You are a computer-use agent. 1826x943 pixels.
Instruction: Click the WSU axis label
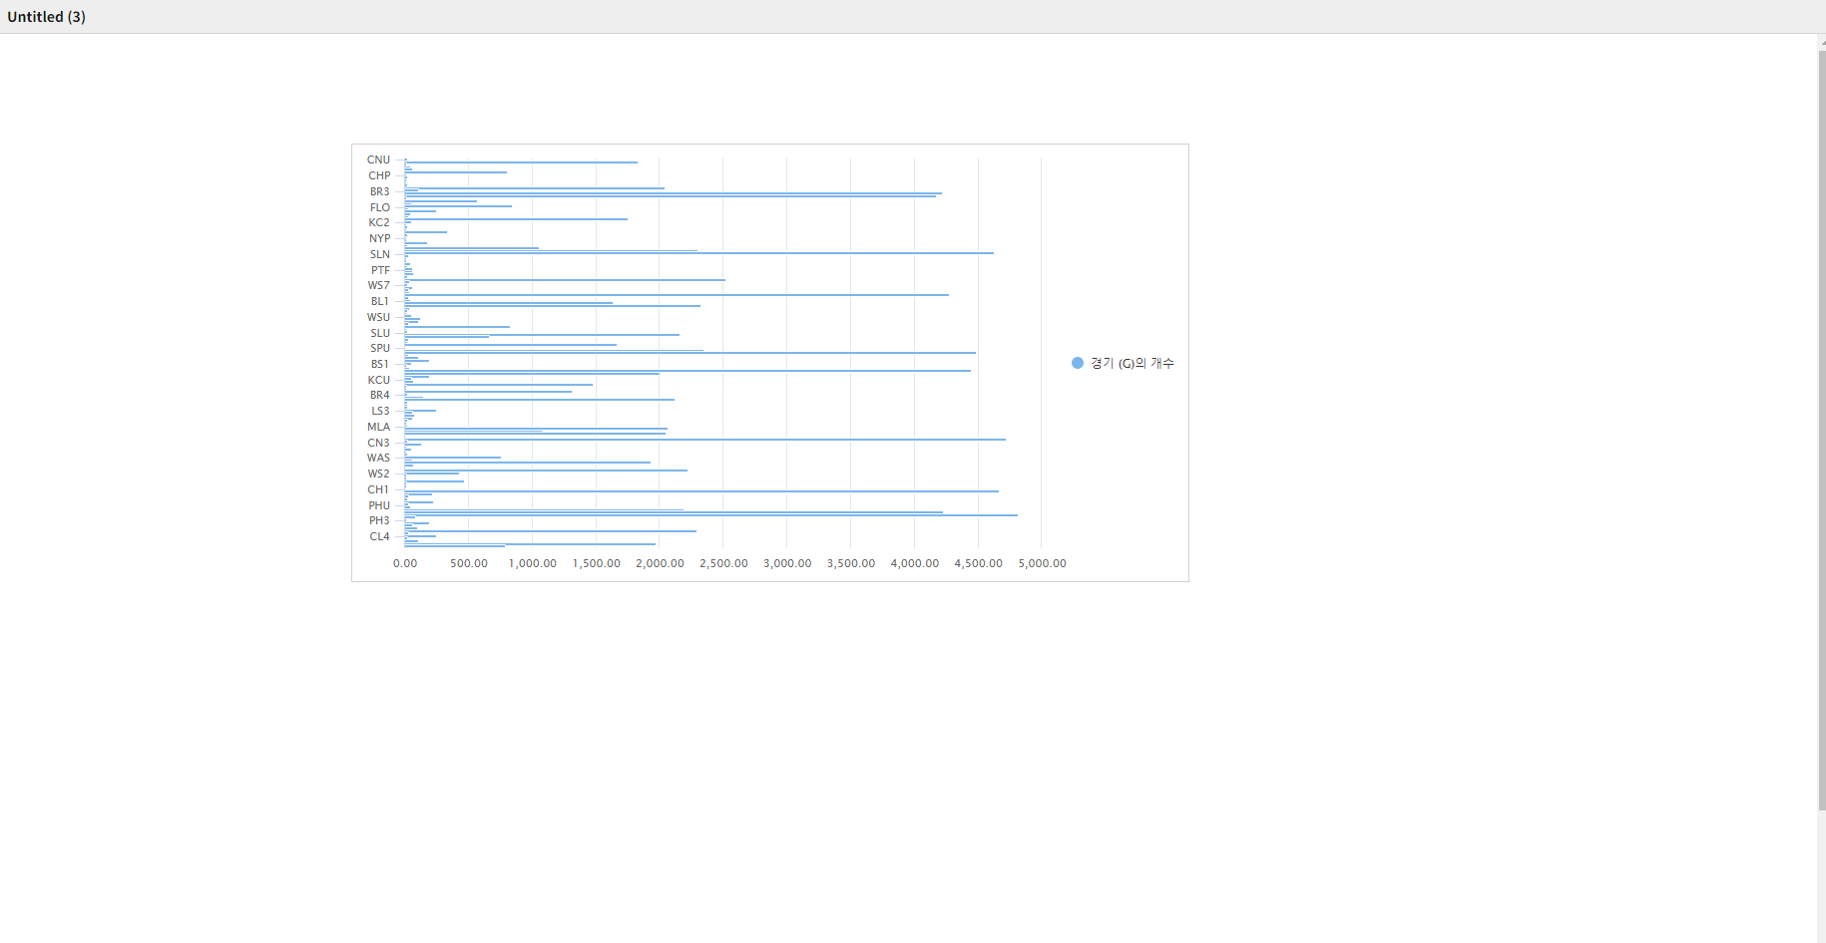pyautogui.click(x=378, y=318)
